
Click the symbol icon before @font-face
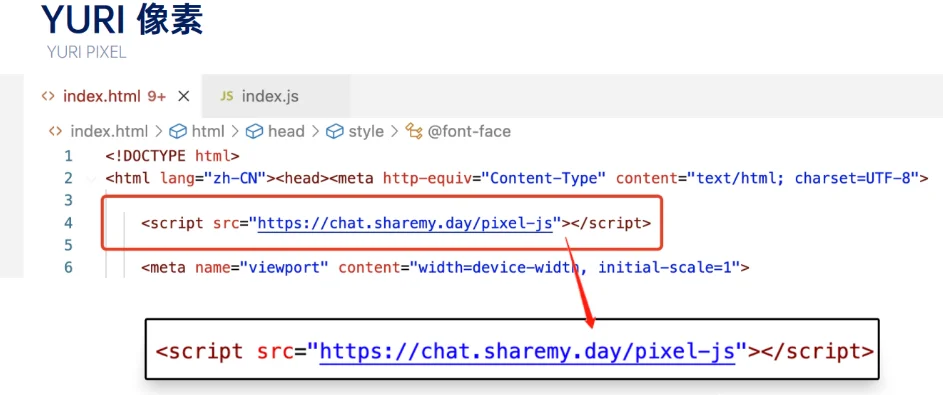(414, 131)
